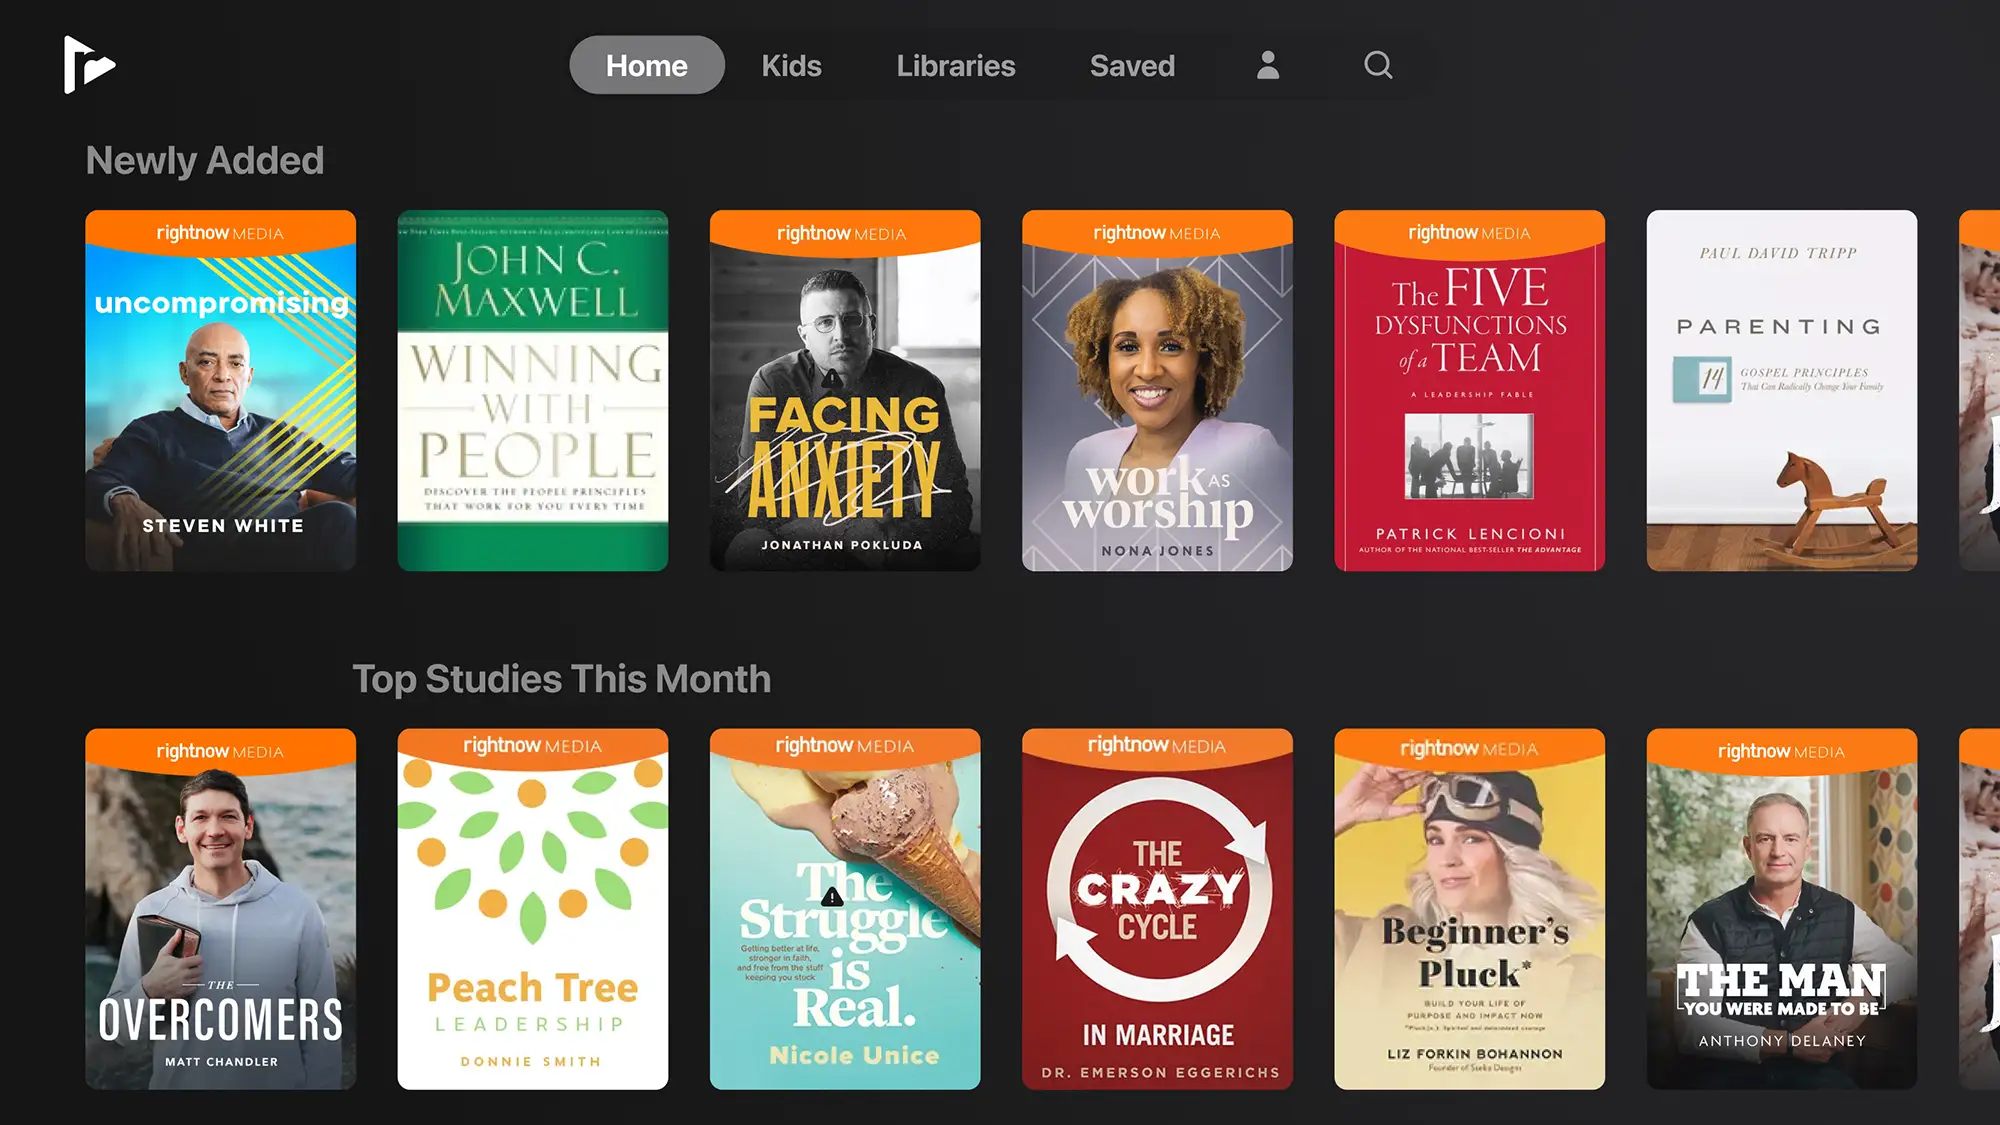
Task: Open the profile account icon
Action: pos(1268,65)
